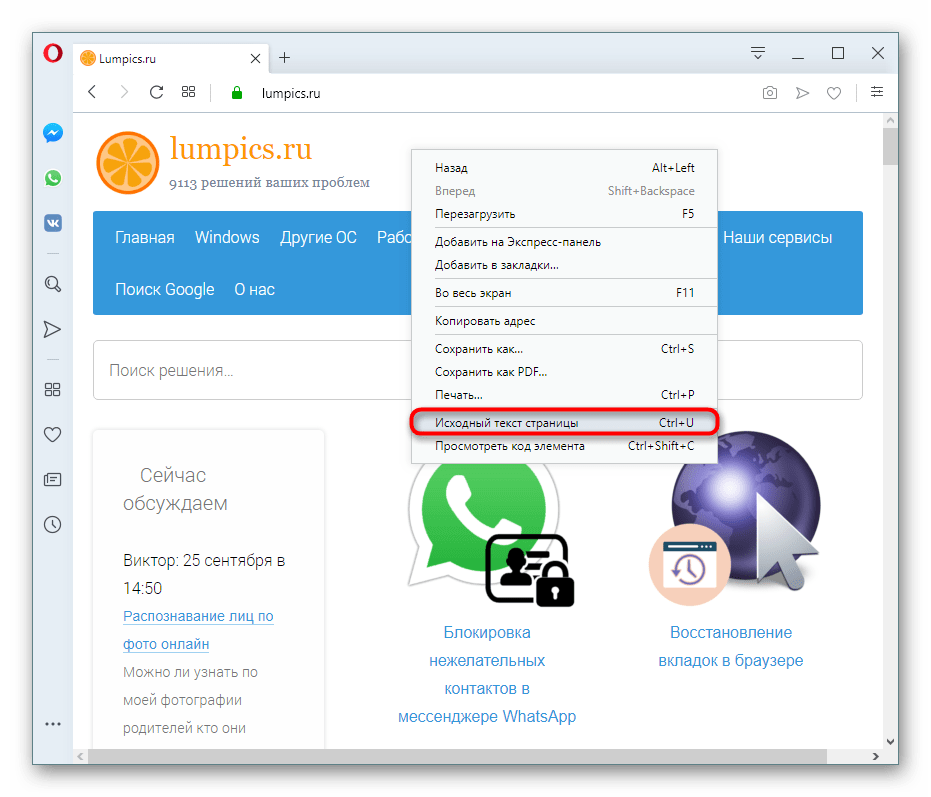Open О нас navigation link
This screenshot has height=797, width=931.
(x=254, y=289)
